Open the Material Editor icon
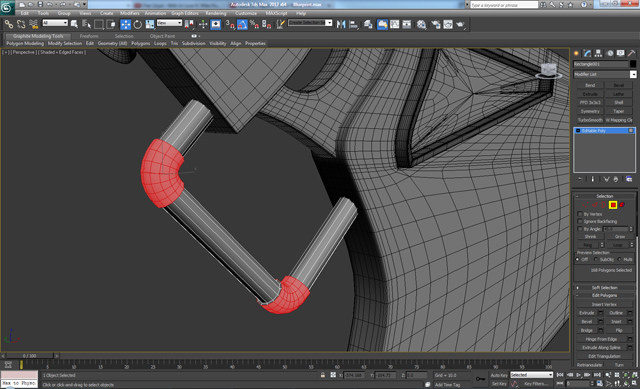Viewport: 640px width, 389px height. click(421, 24)
